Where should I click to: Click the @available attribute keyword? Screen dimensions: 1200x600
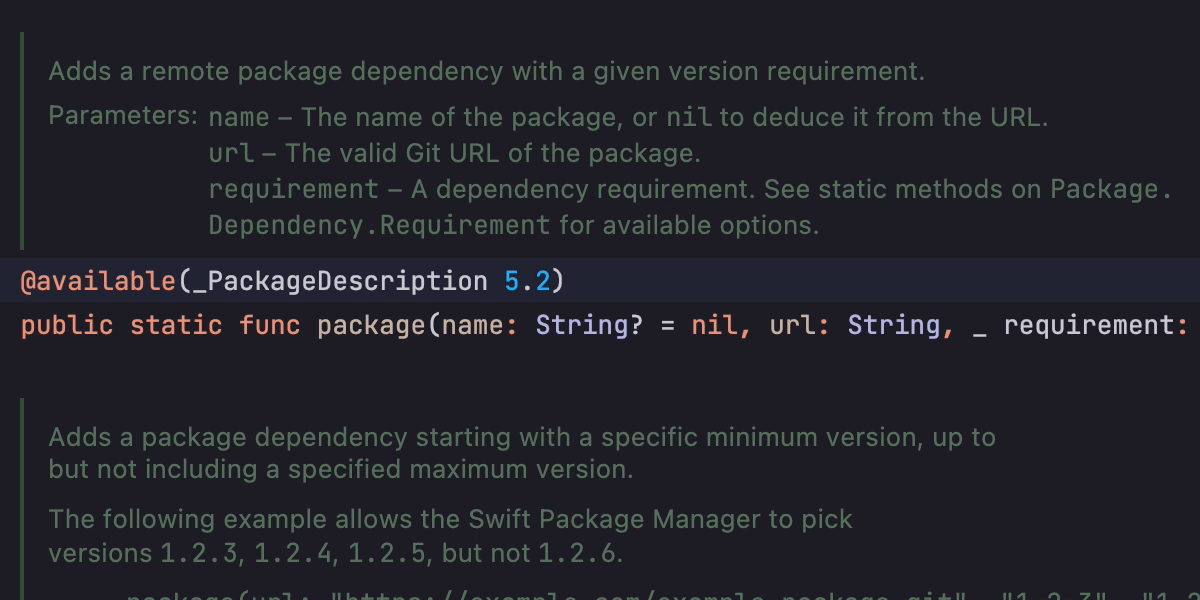point(97,281)
